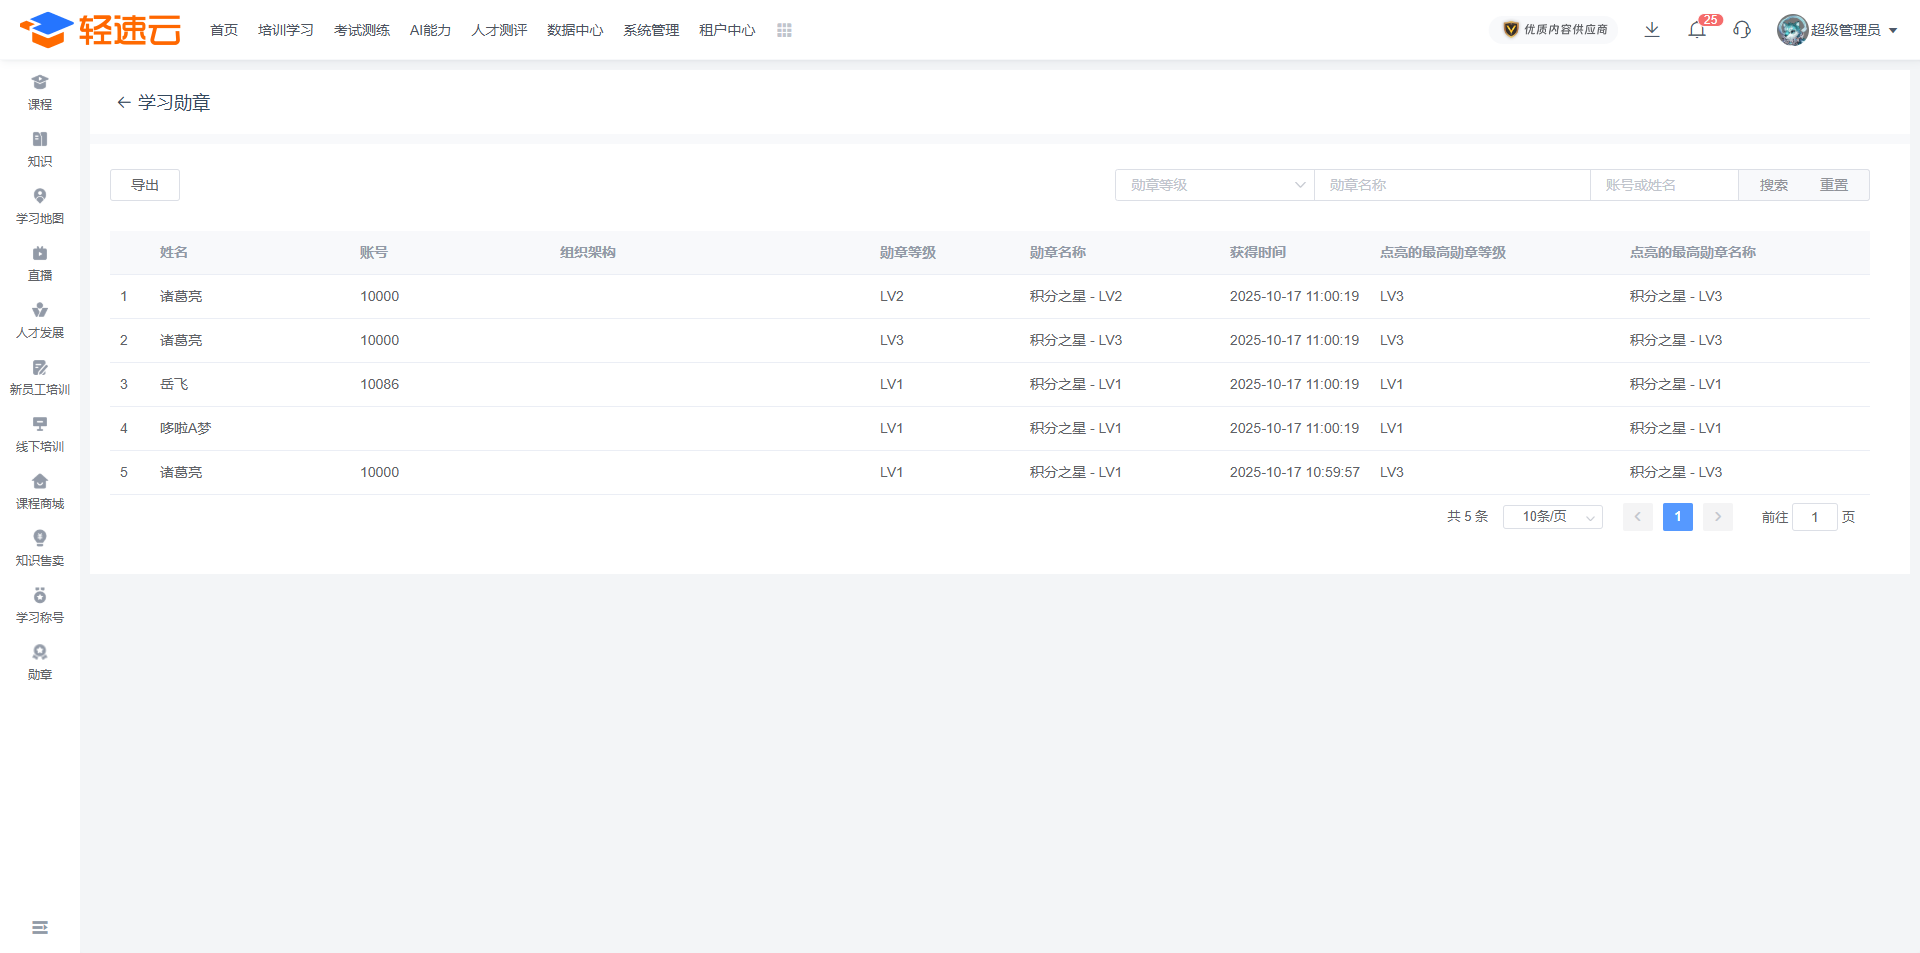The image size is (1920, 953).
Task: Open the 数据中心 top menu
Action: tap(575, 31)
